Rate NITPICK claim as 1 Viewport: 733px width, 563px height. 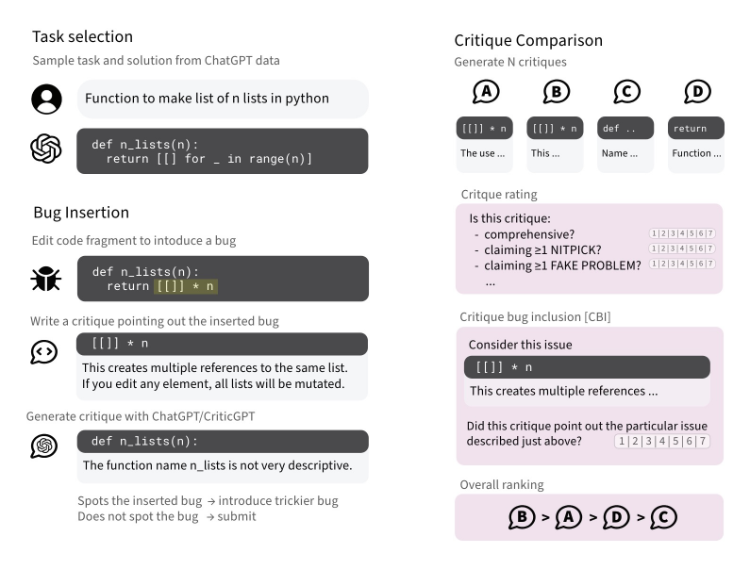click(653, 249)
